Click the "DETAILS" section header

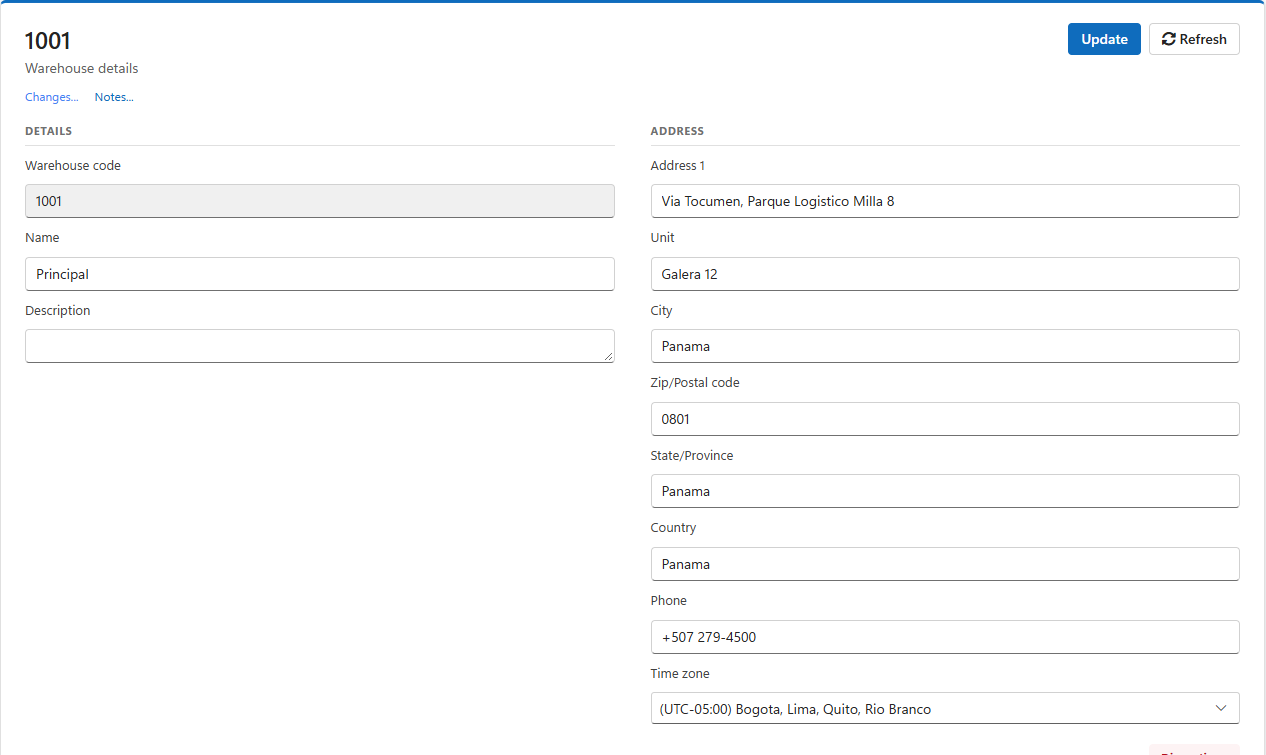click(x=48, y=131)
